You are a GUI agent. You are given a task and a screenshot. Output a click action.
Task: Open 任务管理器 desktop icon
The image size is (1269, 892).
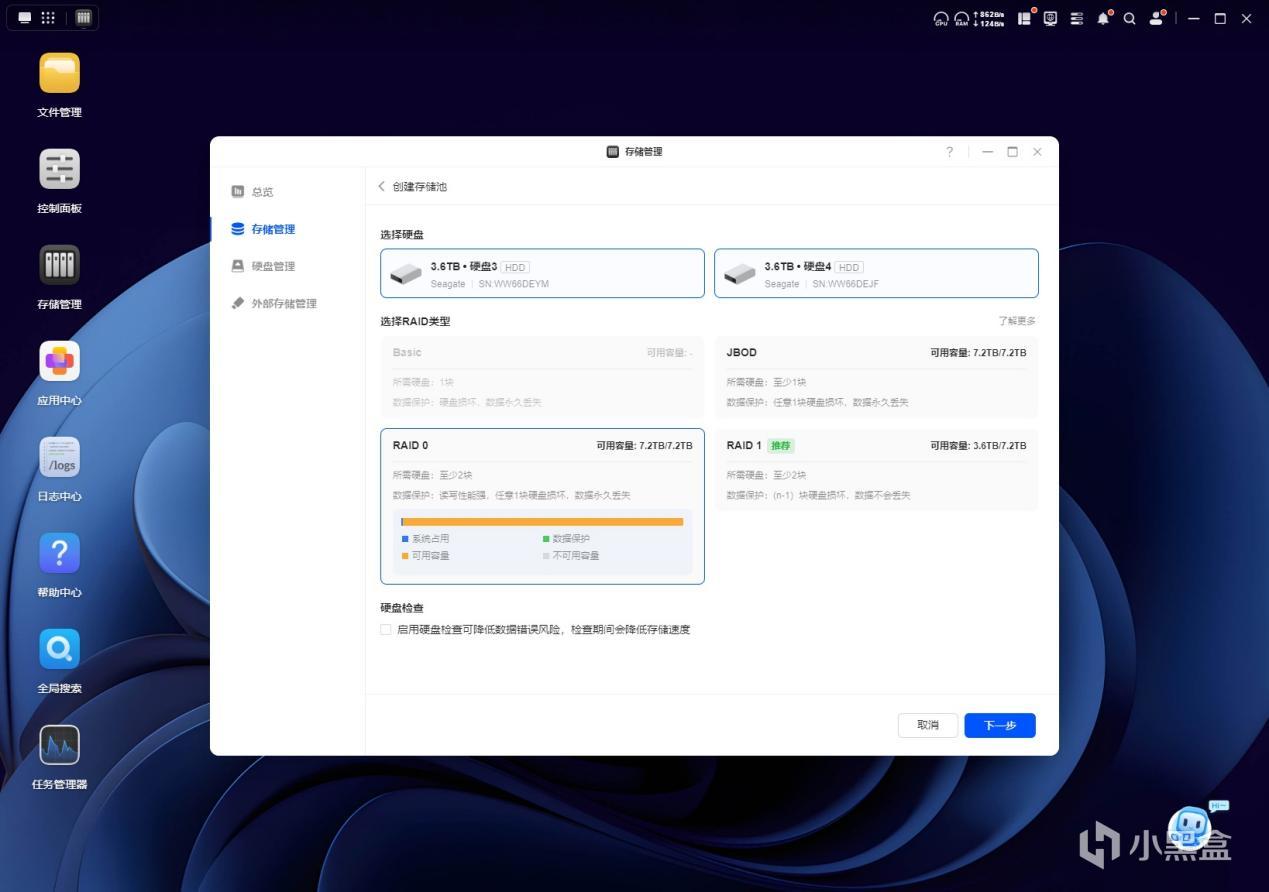(59, 745)
